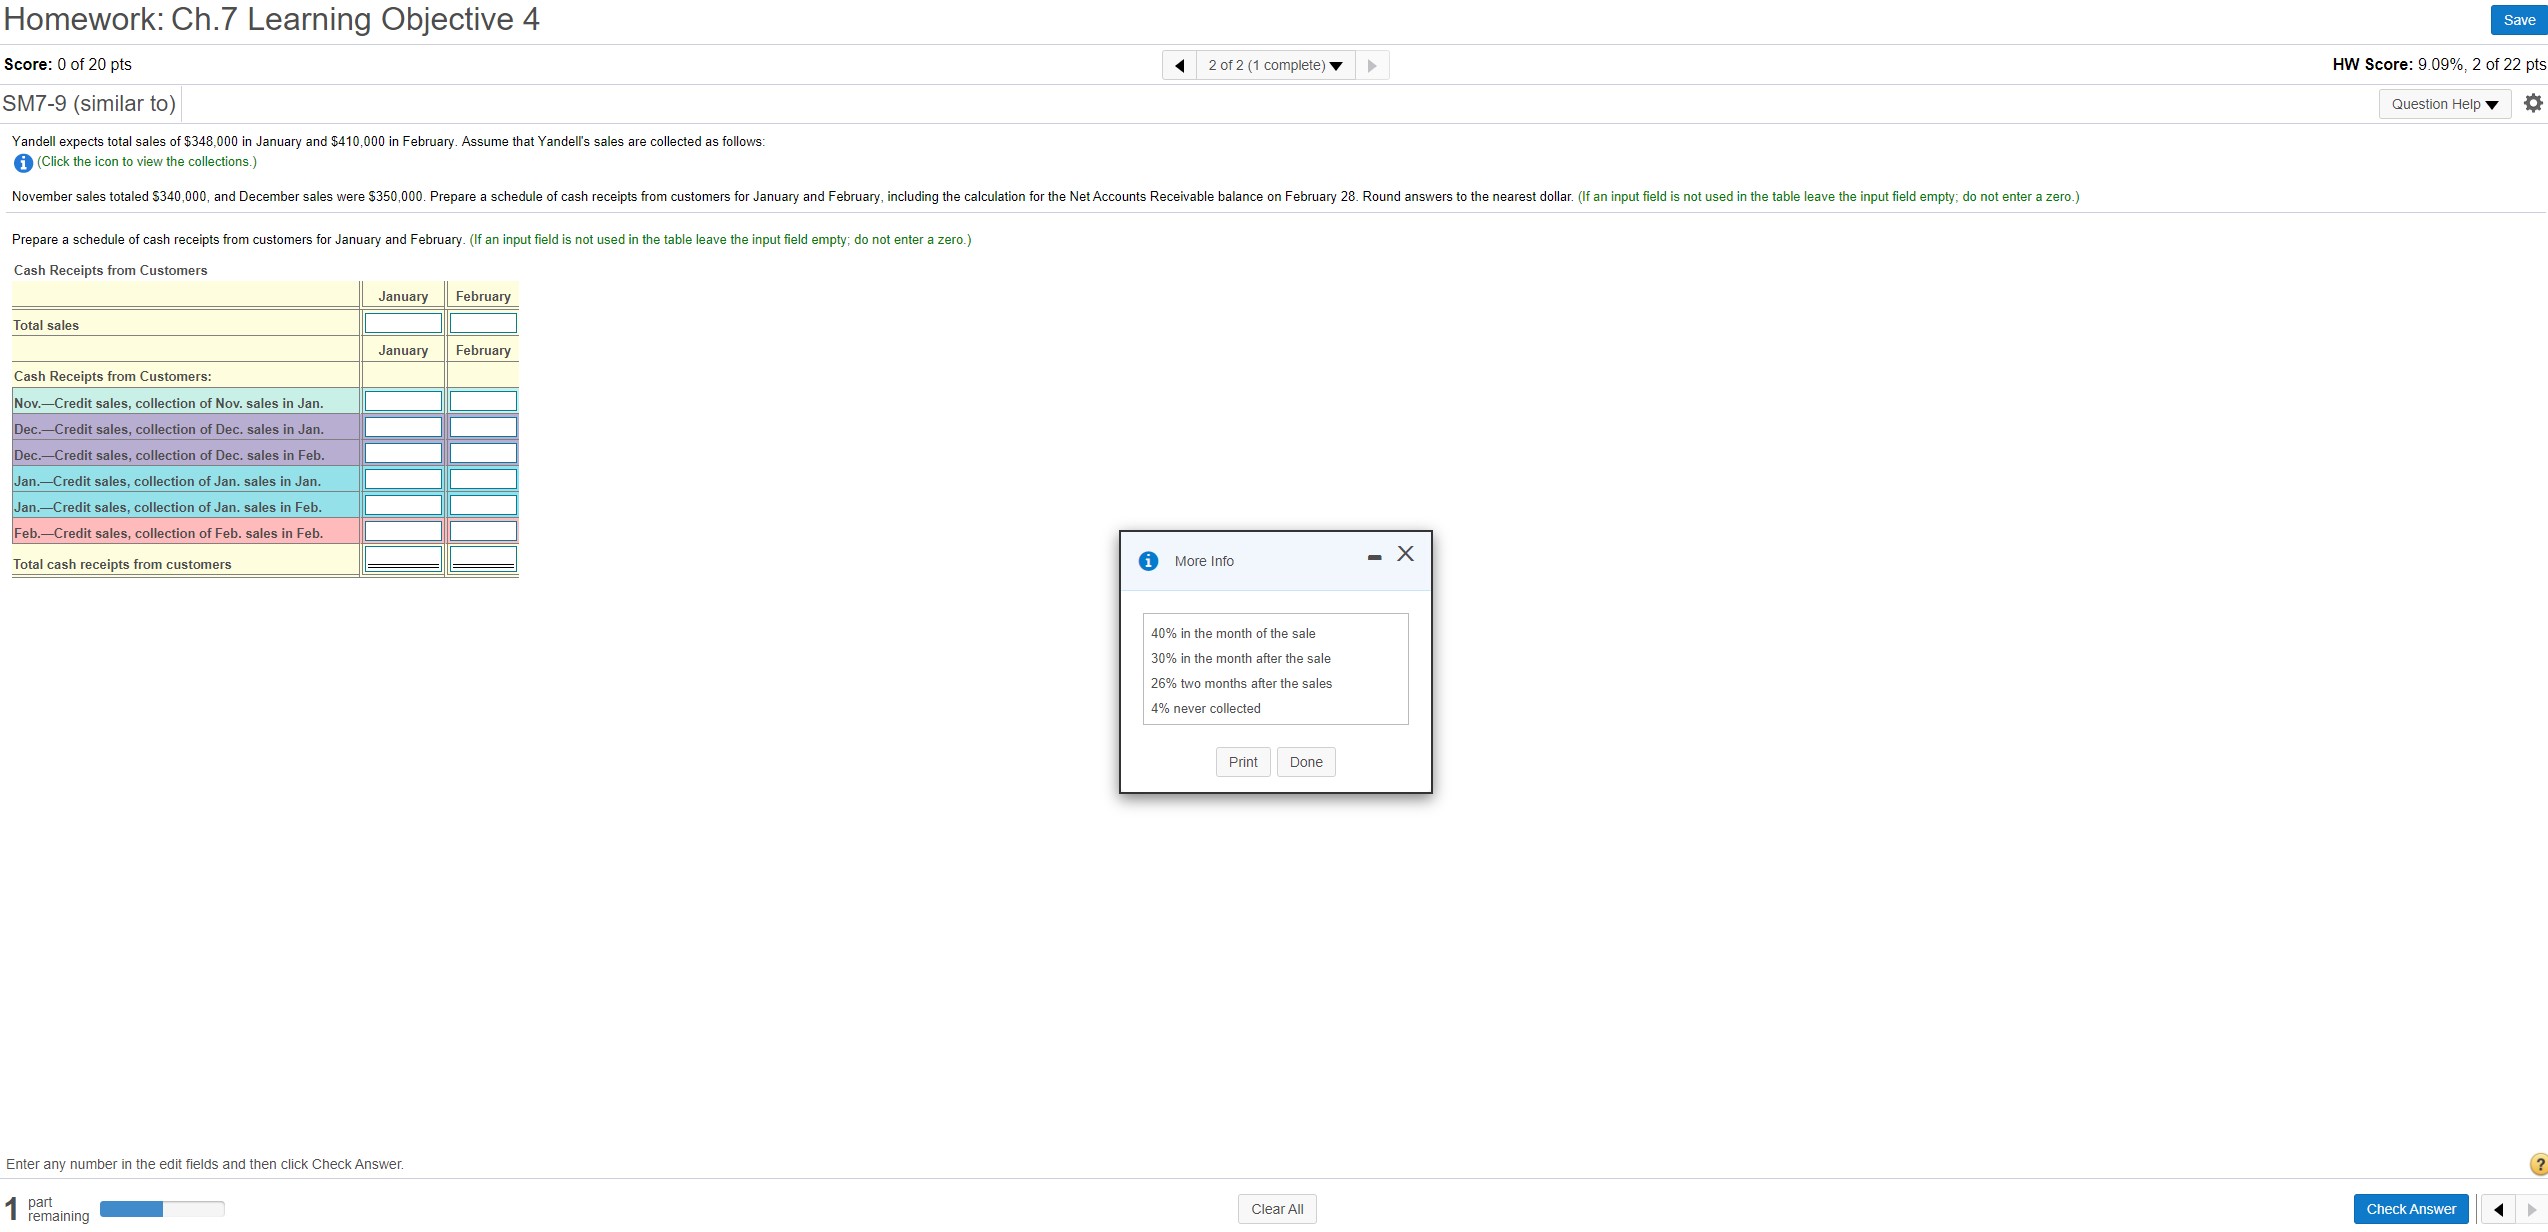Select the February Total sales input field
The image size is (2548, 1232).
[483, 322]
